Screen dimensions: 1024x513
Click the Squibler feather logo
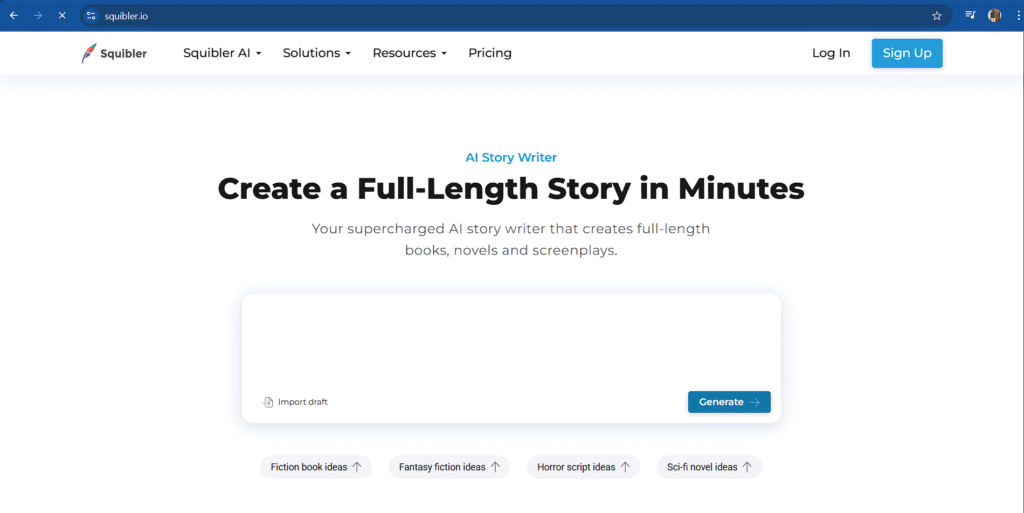point(89,53)
